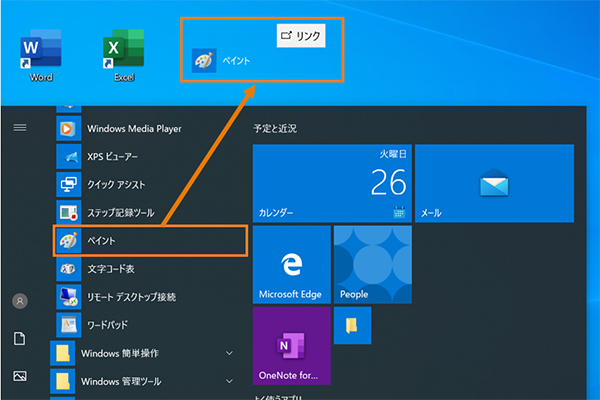
Task: Select the XPS ビューアー label
Action: pyautogui.click(x=112, y=157)
